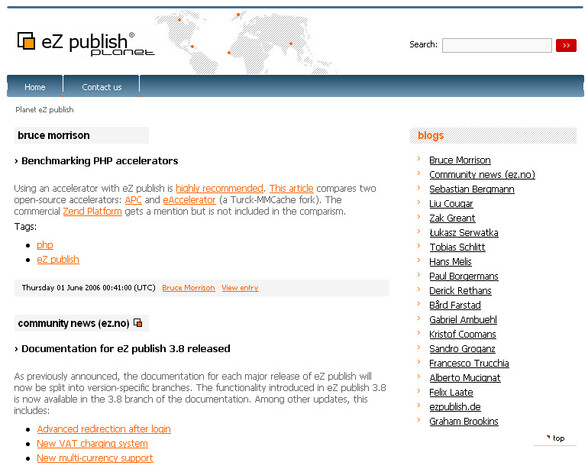Click the eZ icon beside community news heading
The image size is (588, 469).
click(138, 322)
